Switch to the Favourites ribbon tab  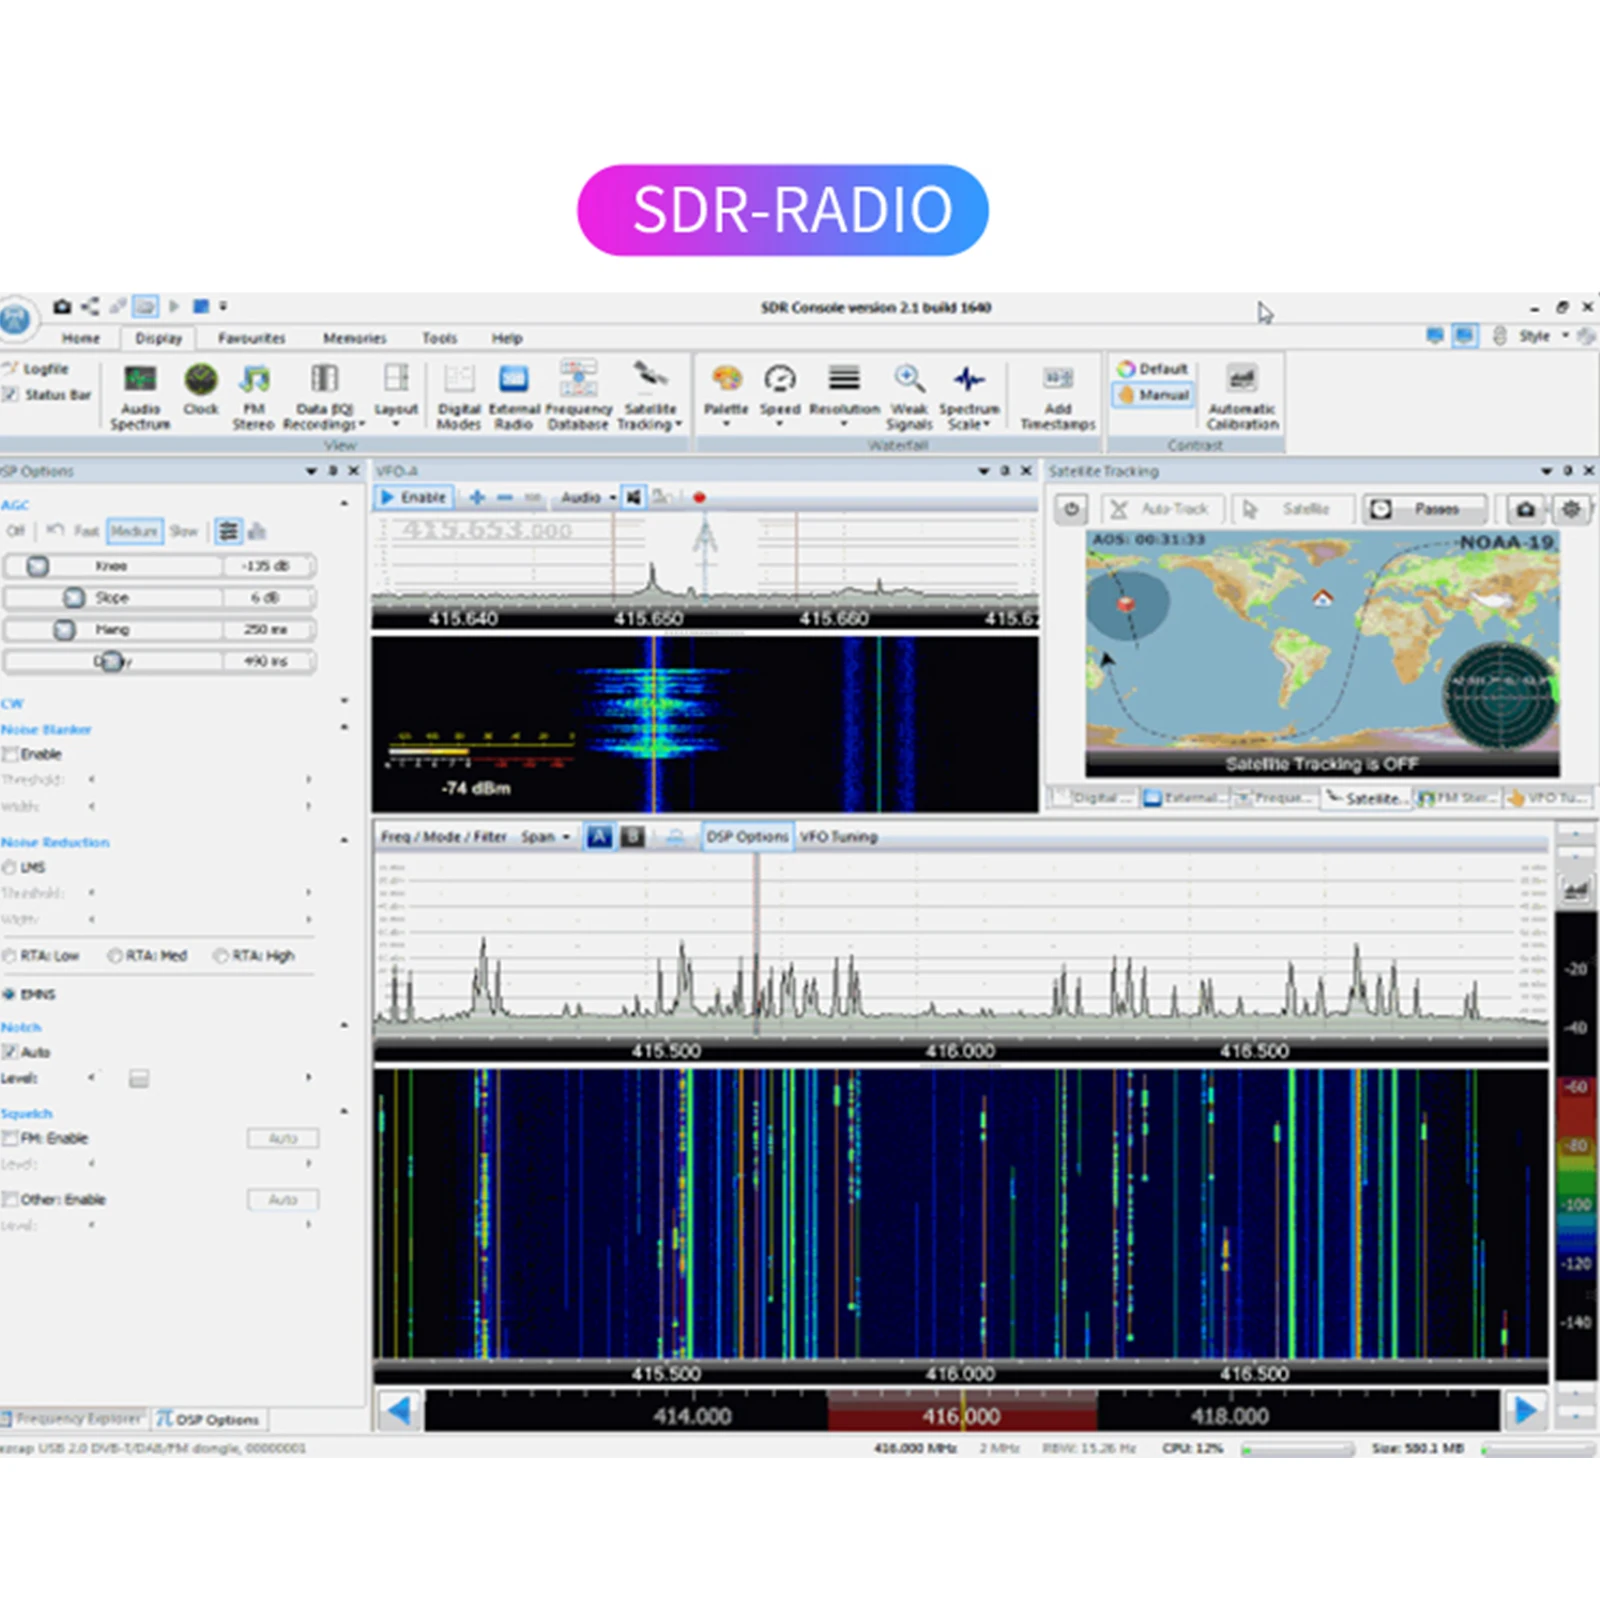[x=251, y=338]
